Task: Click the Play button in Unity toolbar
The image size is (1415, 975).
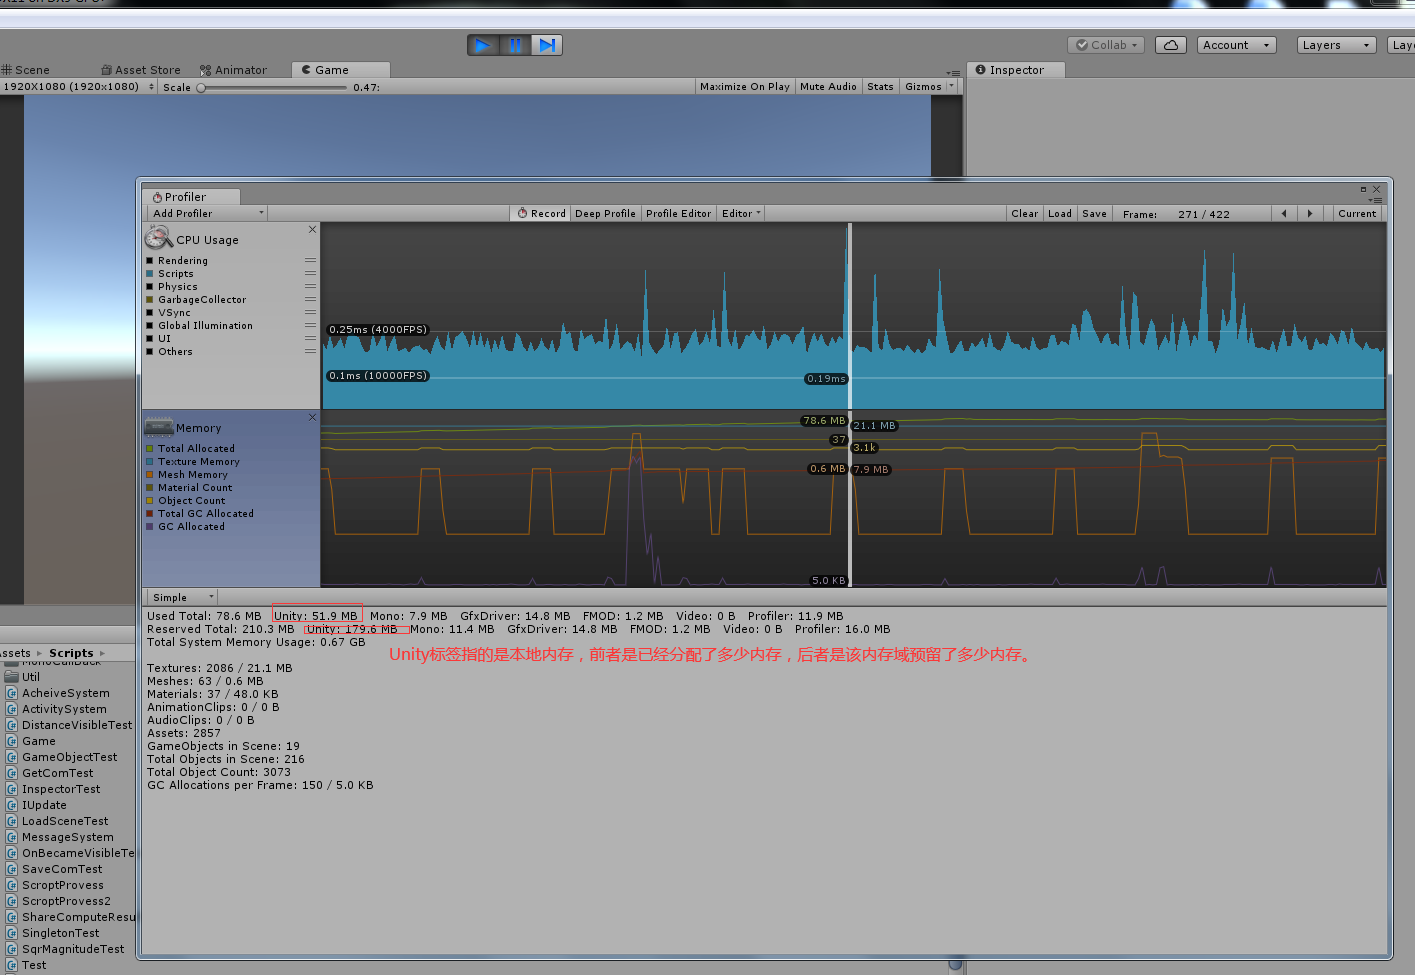Action: [483, 45]
